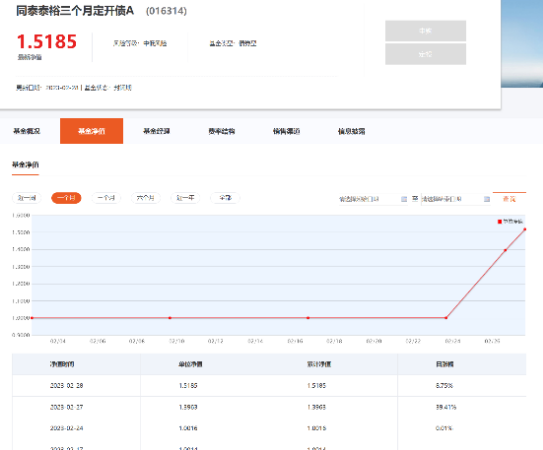Toggle the red chart legend marker

[500, 221]
